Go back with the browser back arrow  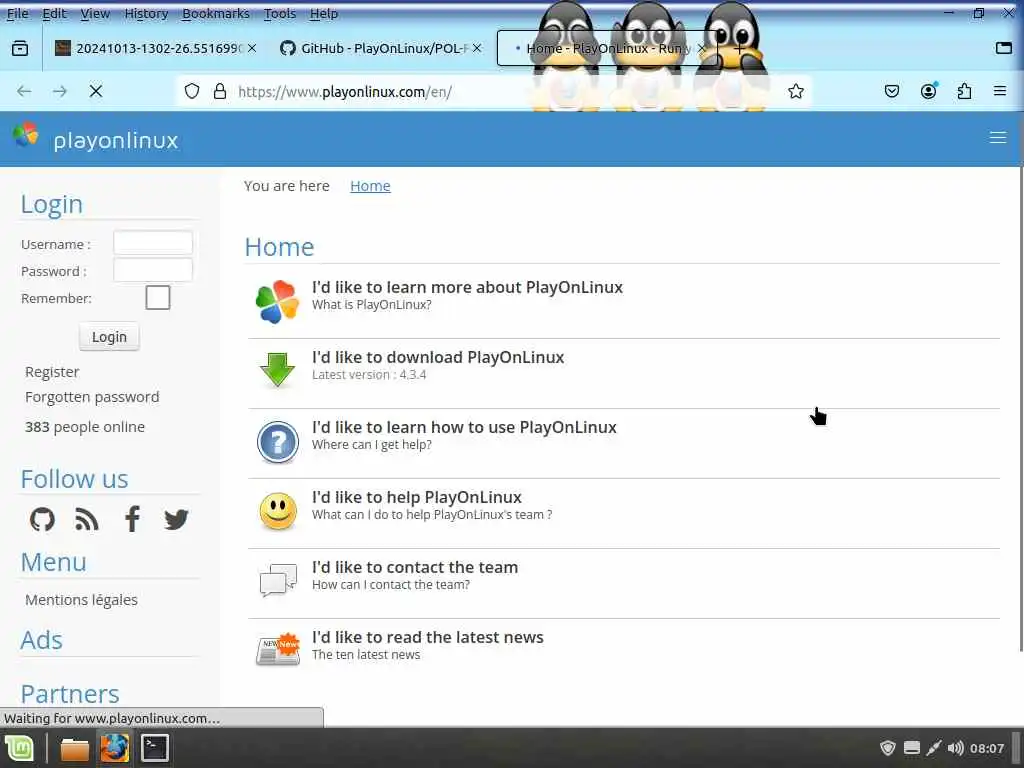click(24, 91)
